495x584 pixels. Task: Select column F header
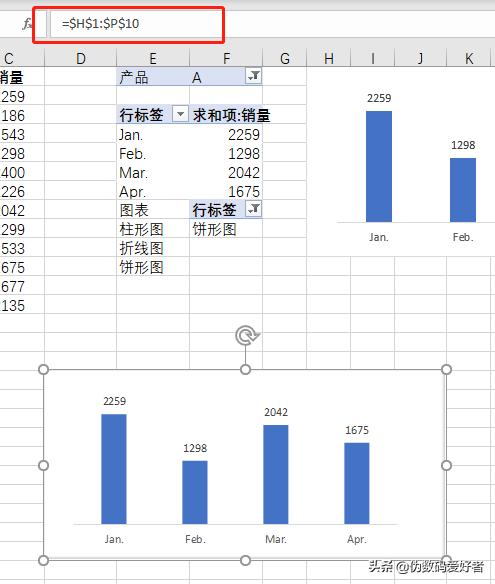226,58
